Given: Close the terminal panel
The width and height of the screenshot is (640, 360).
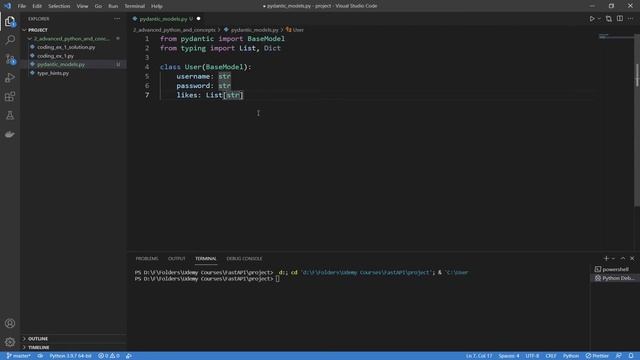Looking at the screenshot, I should (x=632, y=258).
